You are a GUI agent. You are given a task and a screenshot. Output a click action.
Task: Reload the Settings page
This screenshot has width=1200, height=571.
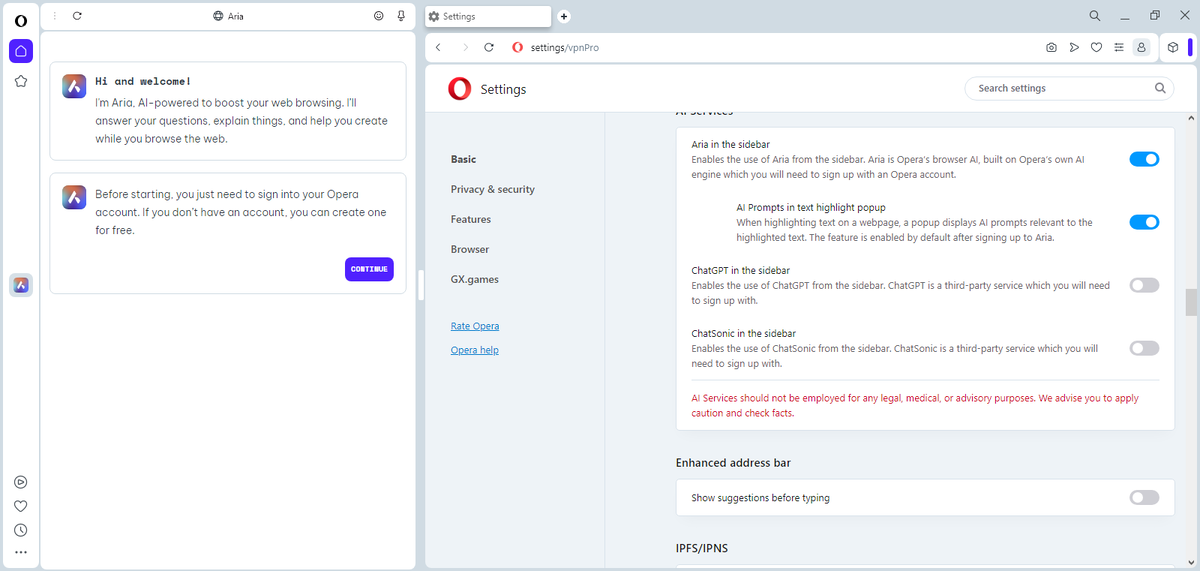(x=489, y=47)
